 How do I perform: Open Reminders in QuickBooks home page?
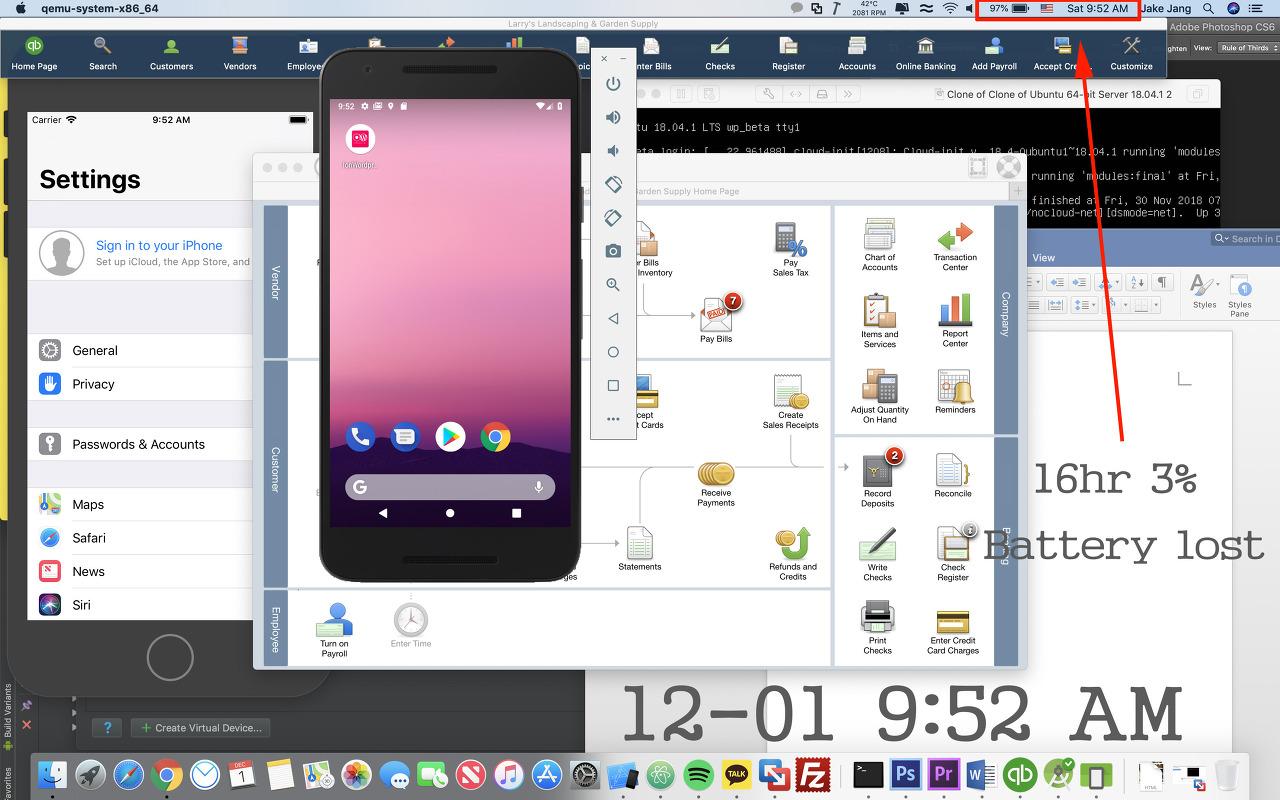(x=955, y=391)
